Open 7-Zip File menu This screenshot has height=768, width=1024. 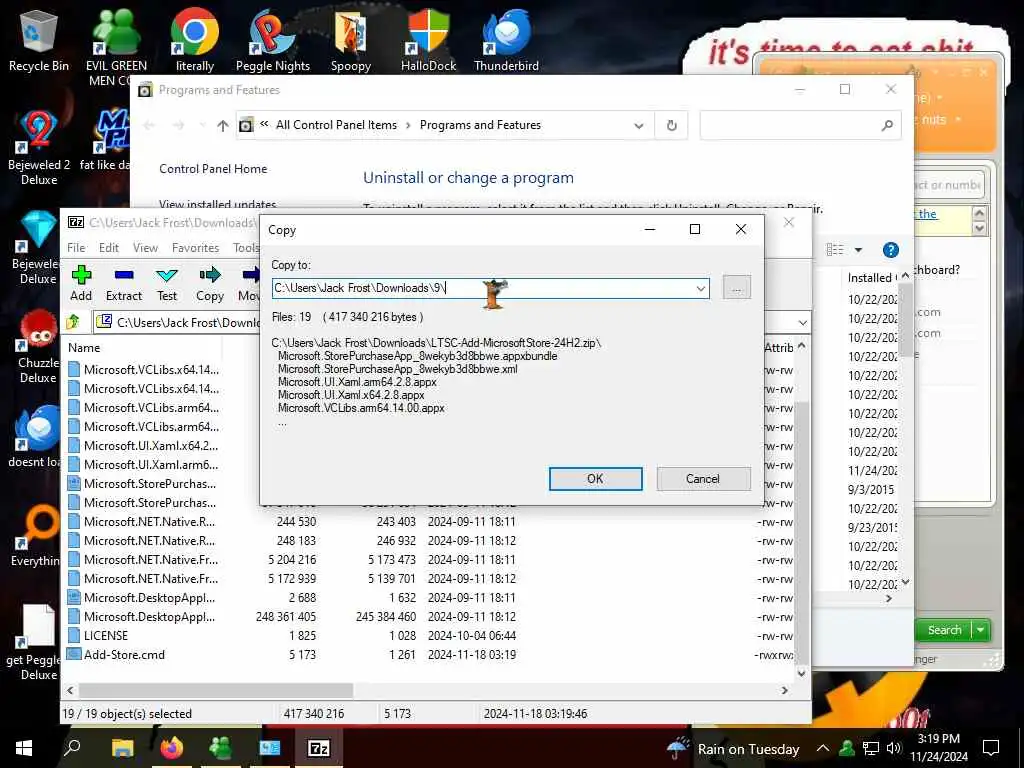[76, 248]
